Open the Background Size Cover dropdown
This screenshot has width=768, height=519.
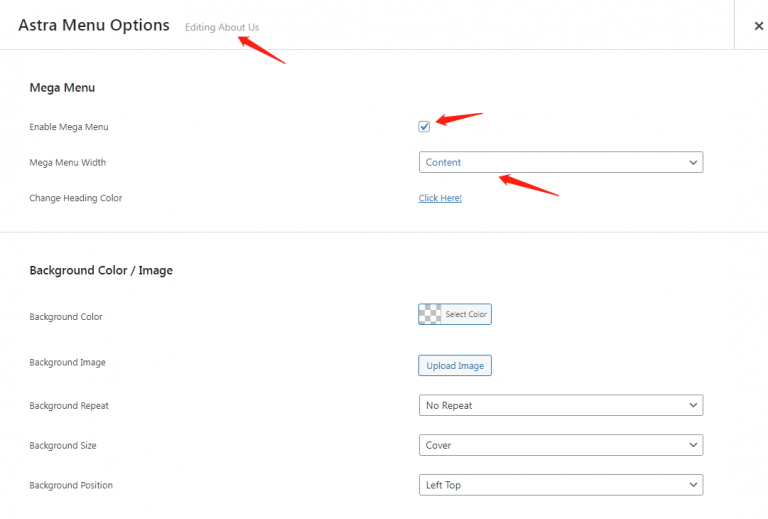pyautogui.click(x=560, y=445)
